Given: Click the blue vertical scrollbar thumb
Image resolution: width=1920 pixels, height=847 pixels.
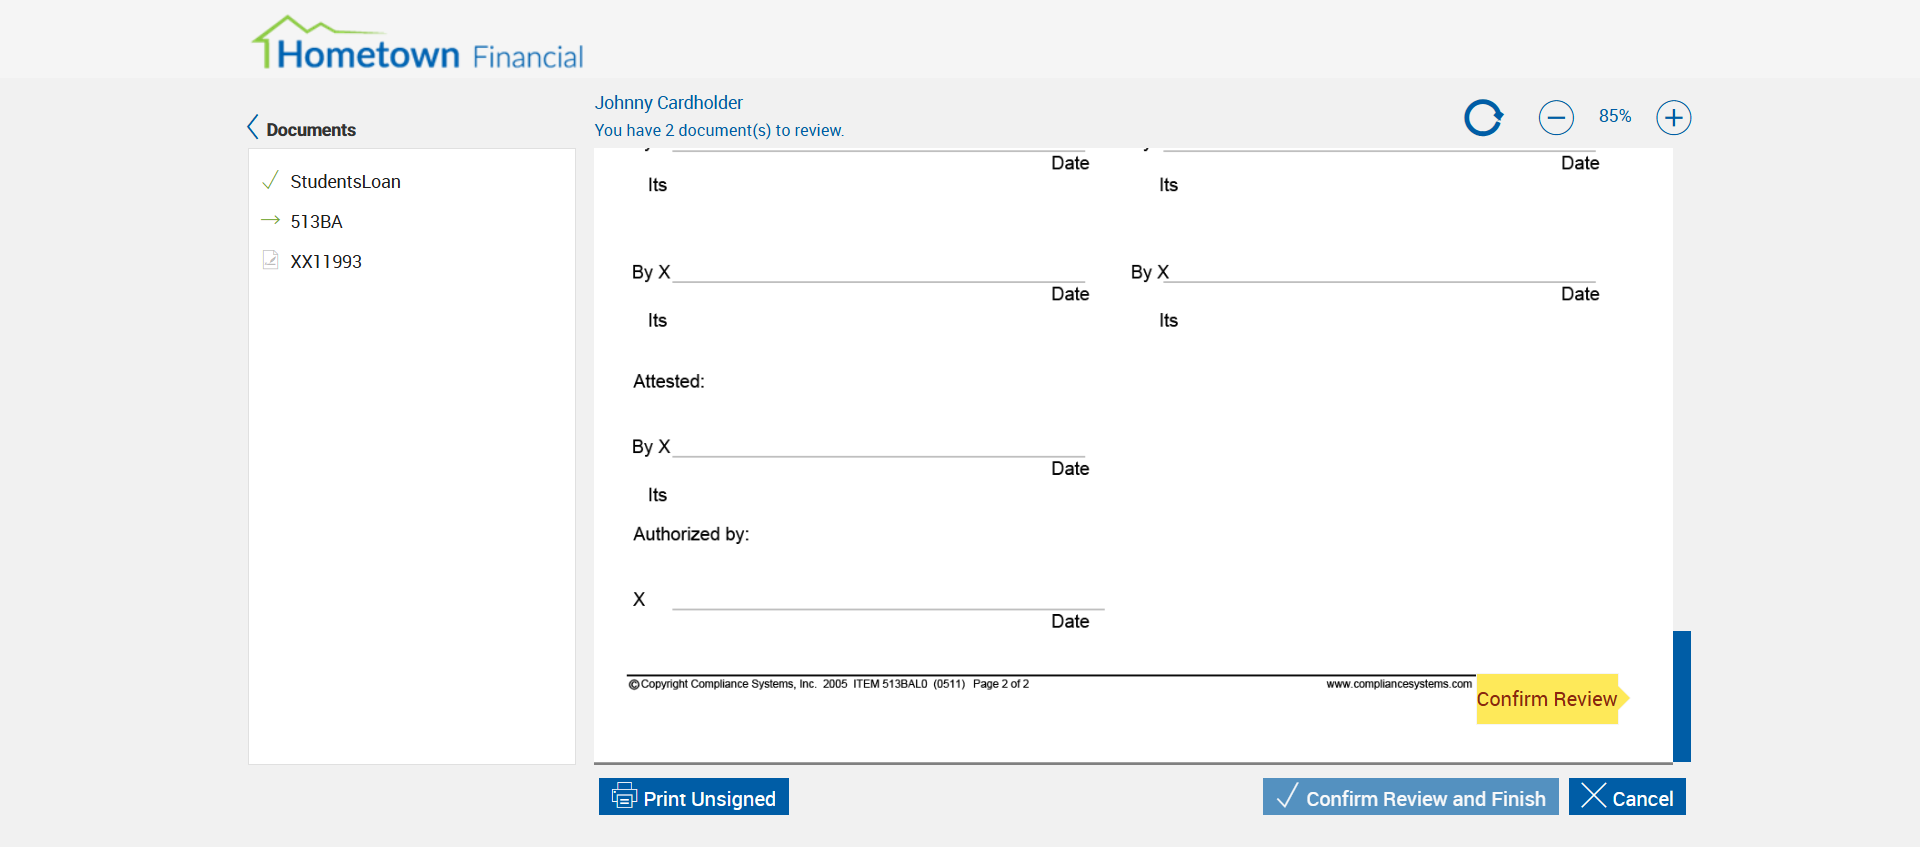Looking at the screenshot, I should (x=1682, y=696).
